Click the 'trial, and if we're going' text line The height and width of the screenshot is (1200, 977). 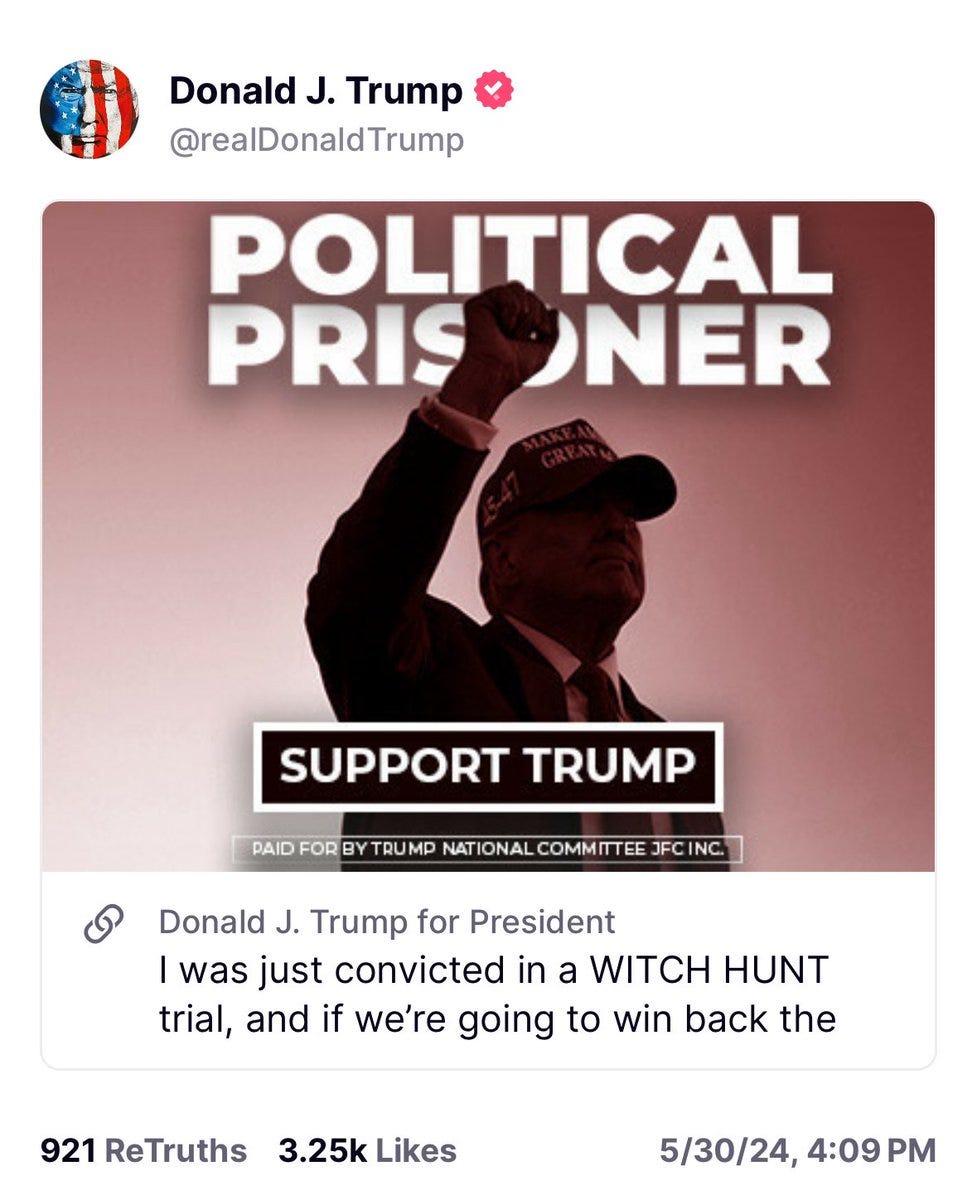click(497, 1018)
